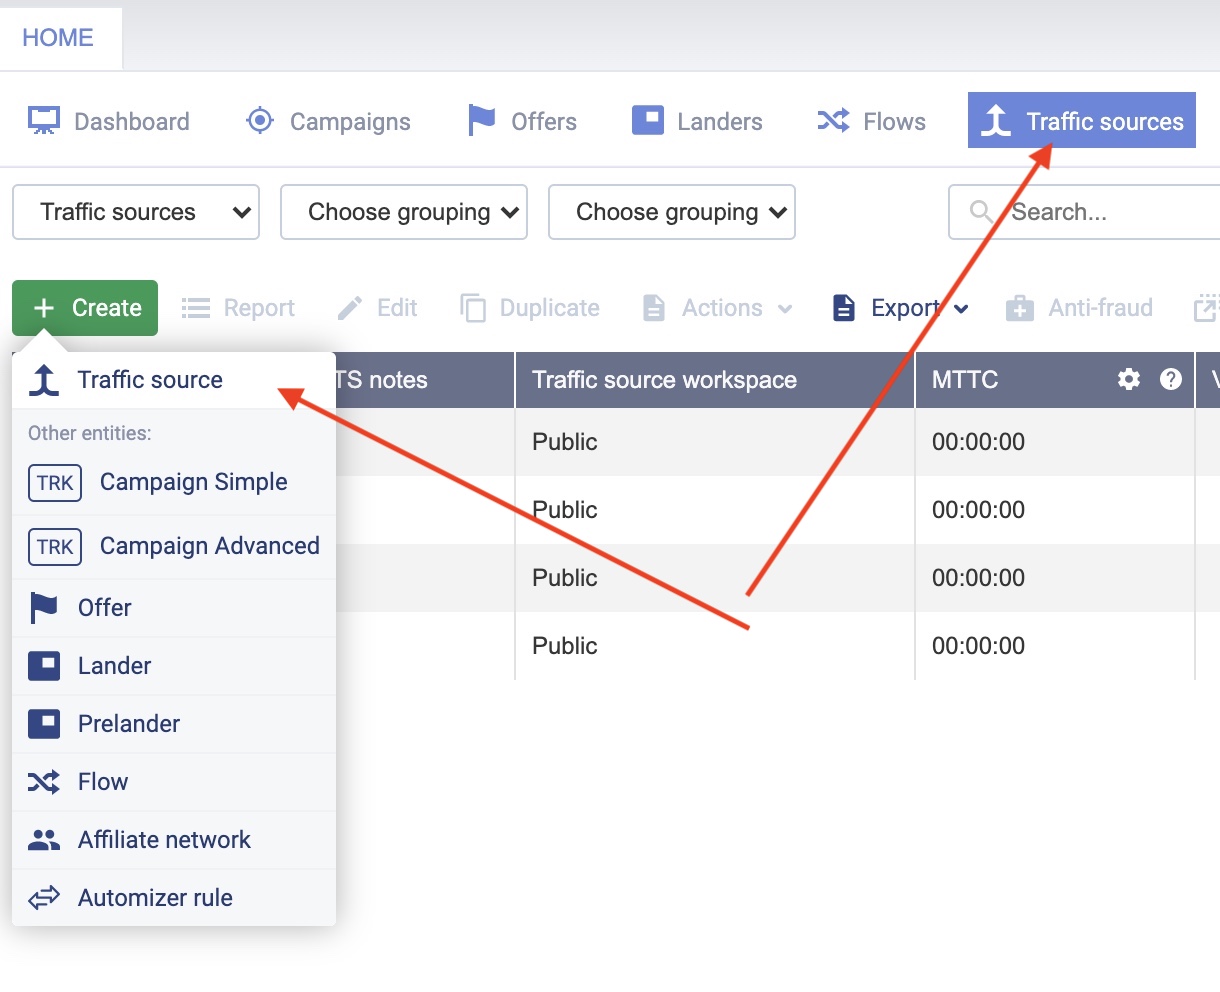Switch to the Landers section
The image size is (1220, 992).
697,121
